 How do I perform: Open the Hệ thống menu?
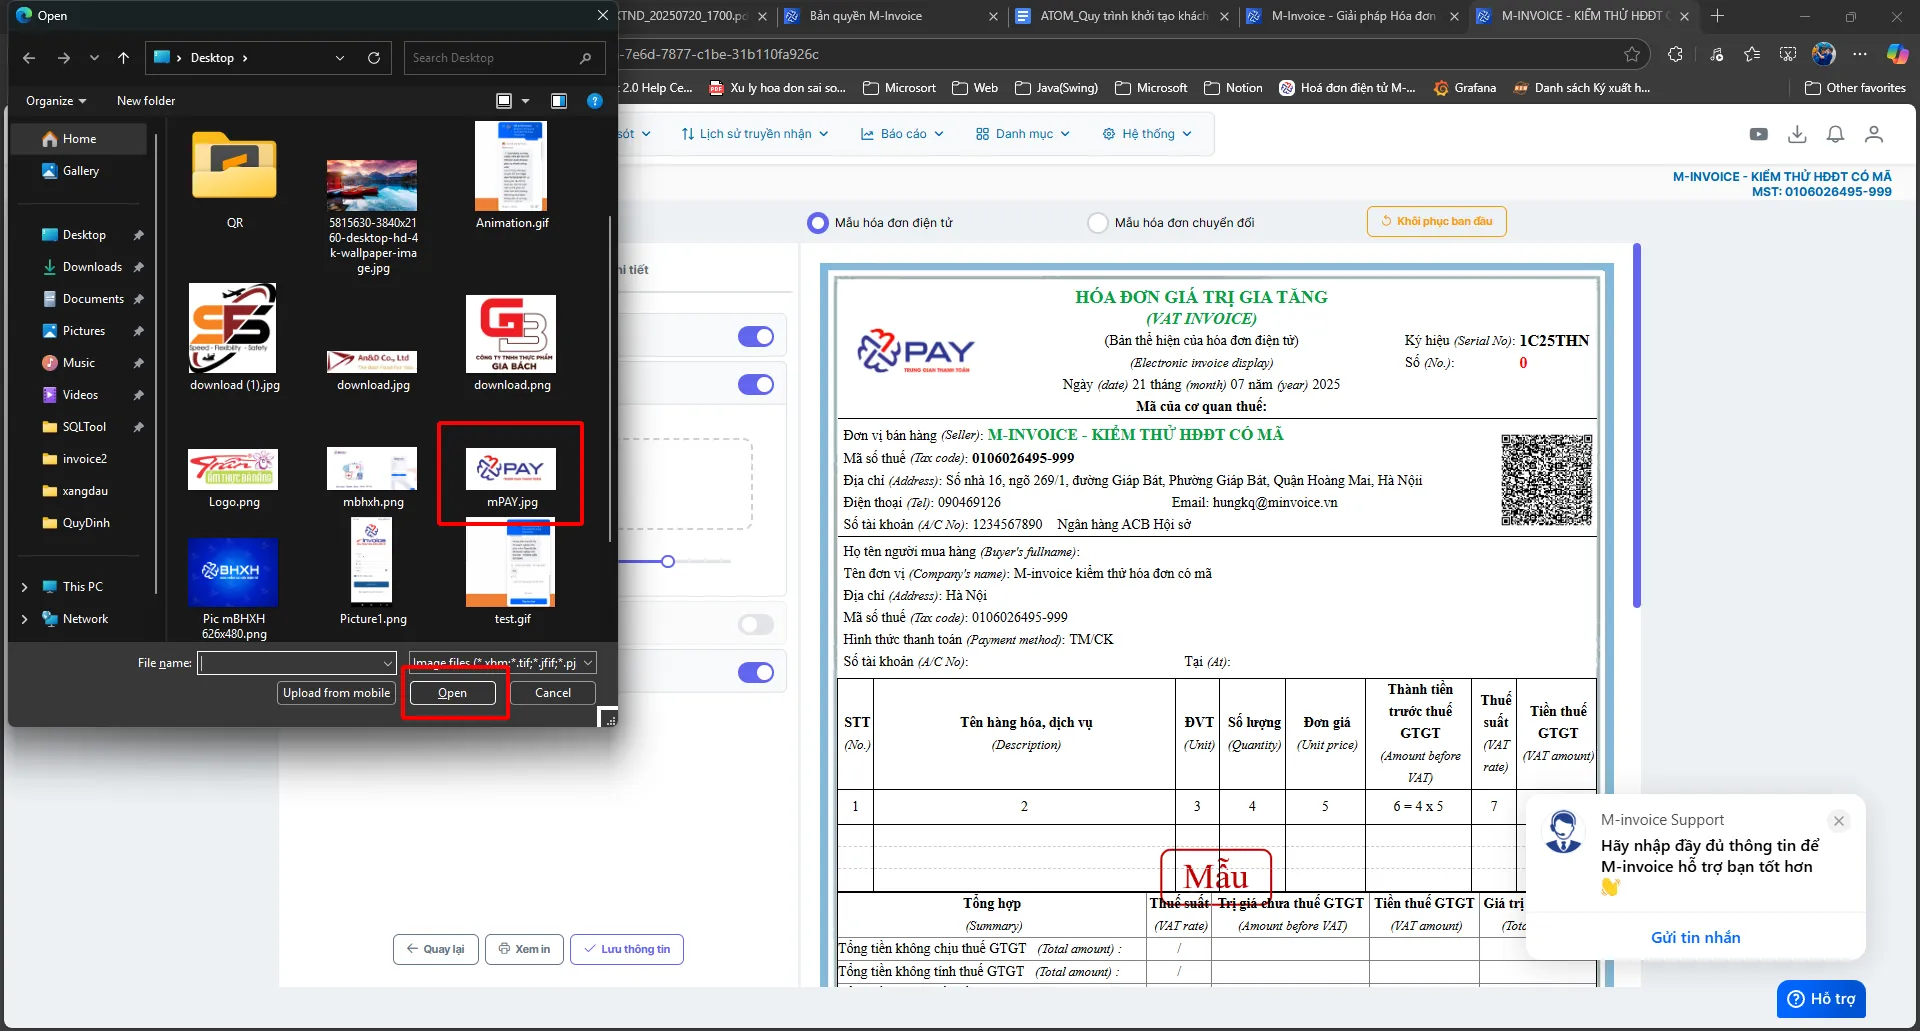[x=1147, y=134]
